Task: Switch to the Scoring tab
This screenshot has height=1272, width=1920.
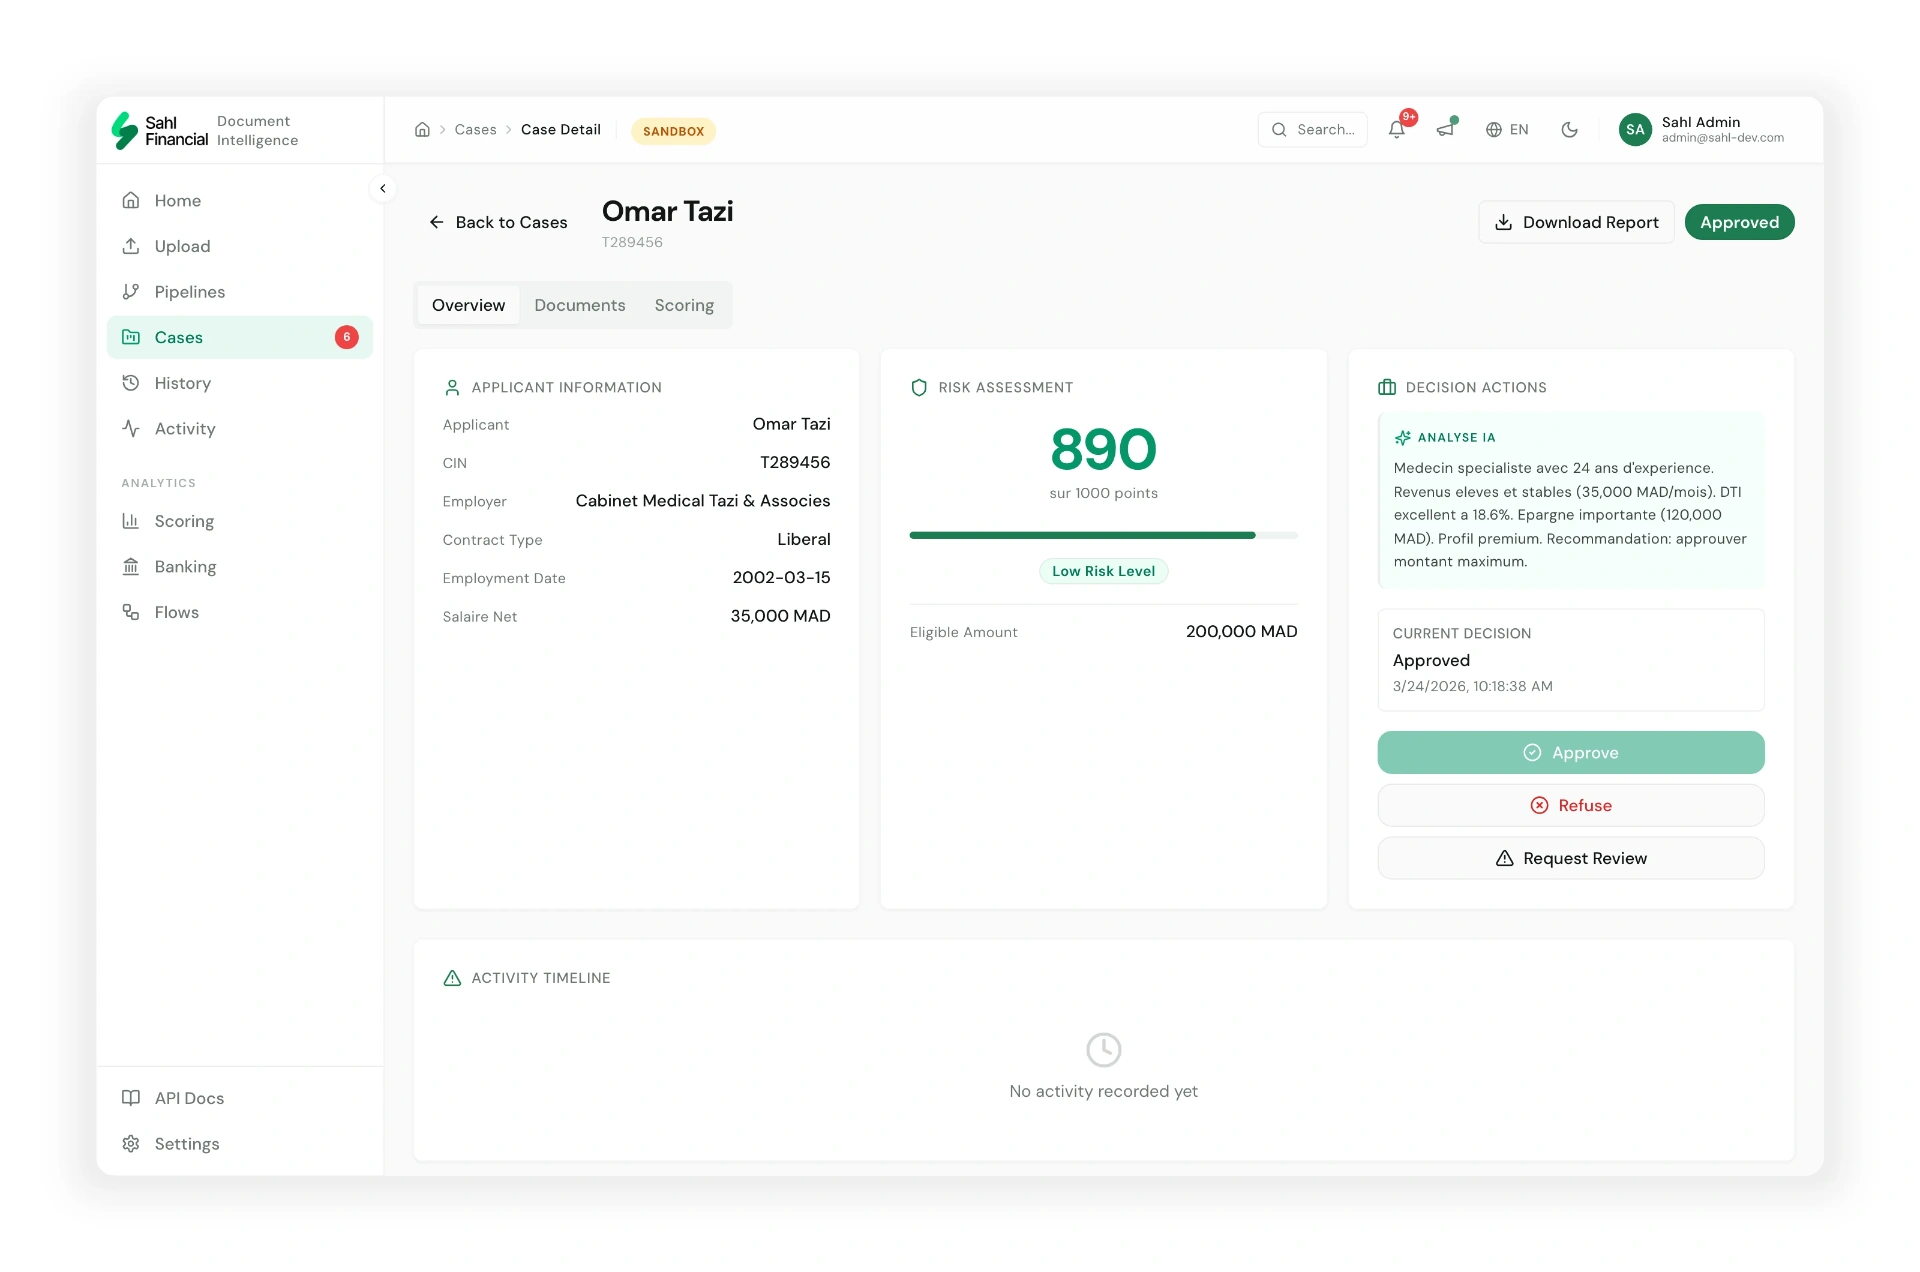Action: pos(684,305)
